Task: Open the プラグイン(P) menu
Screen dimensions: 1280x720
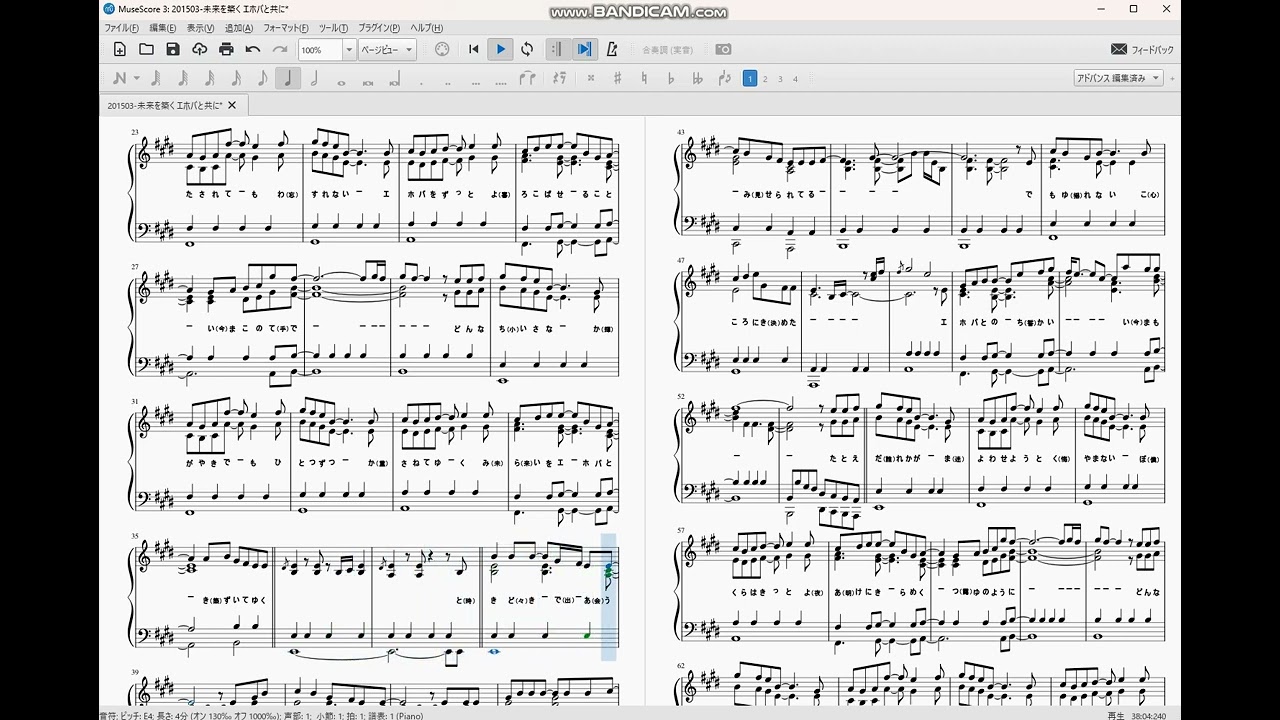Action: coord(379,28)
